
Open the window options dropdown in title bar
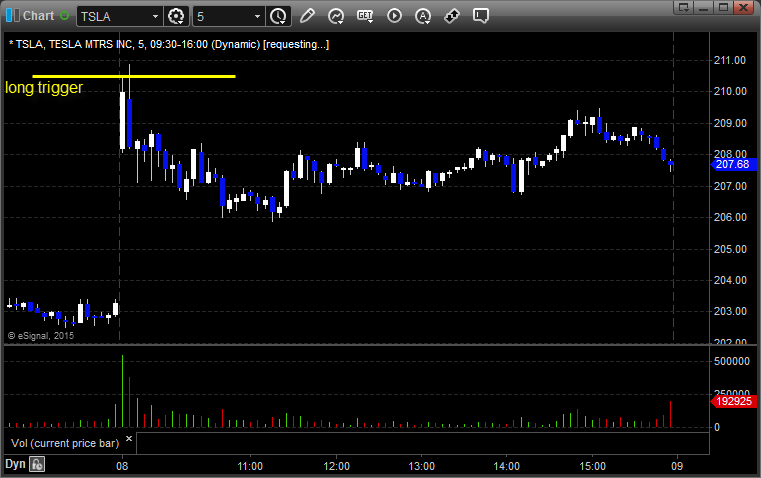pos(684,7)
